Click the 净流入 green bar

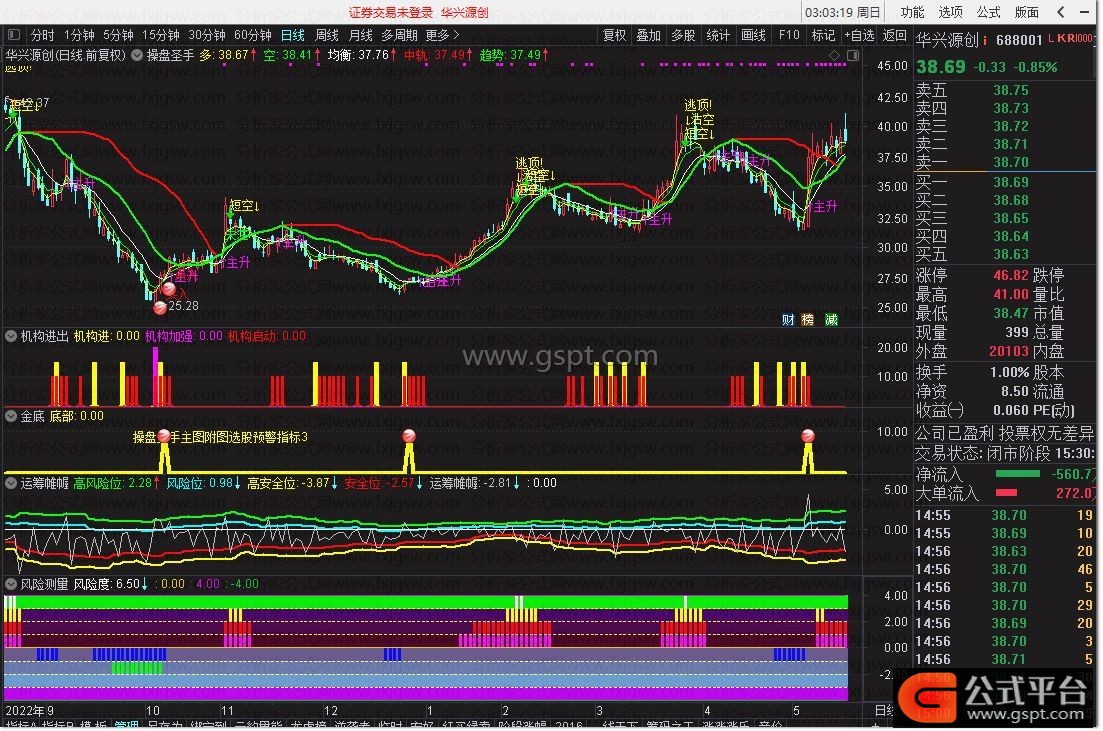[x=1017, y=474]
